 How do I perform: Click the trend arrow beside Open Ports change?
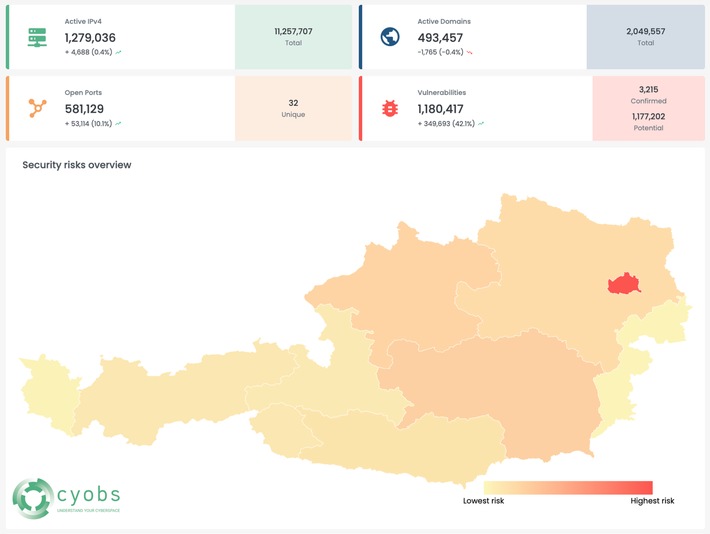pyautogui.click(x=118, y=124)
